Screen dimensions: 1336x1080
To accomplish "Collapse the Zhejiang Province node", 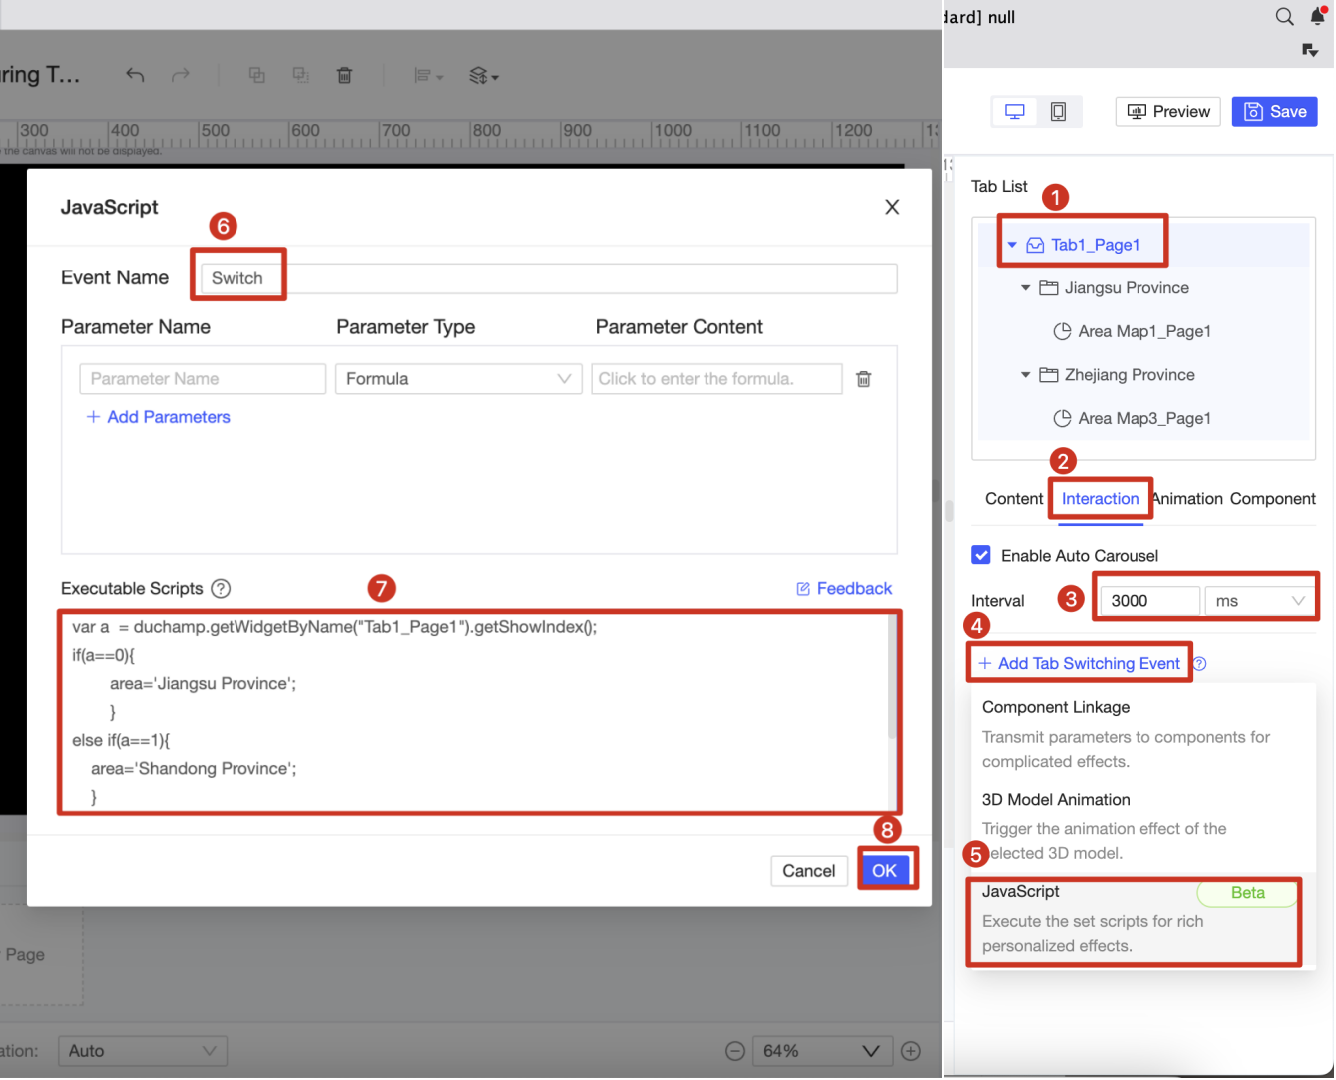I will [x=1025, y=375].
